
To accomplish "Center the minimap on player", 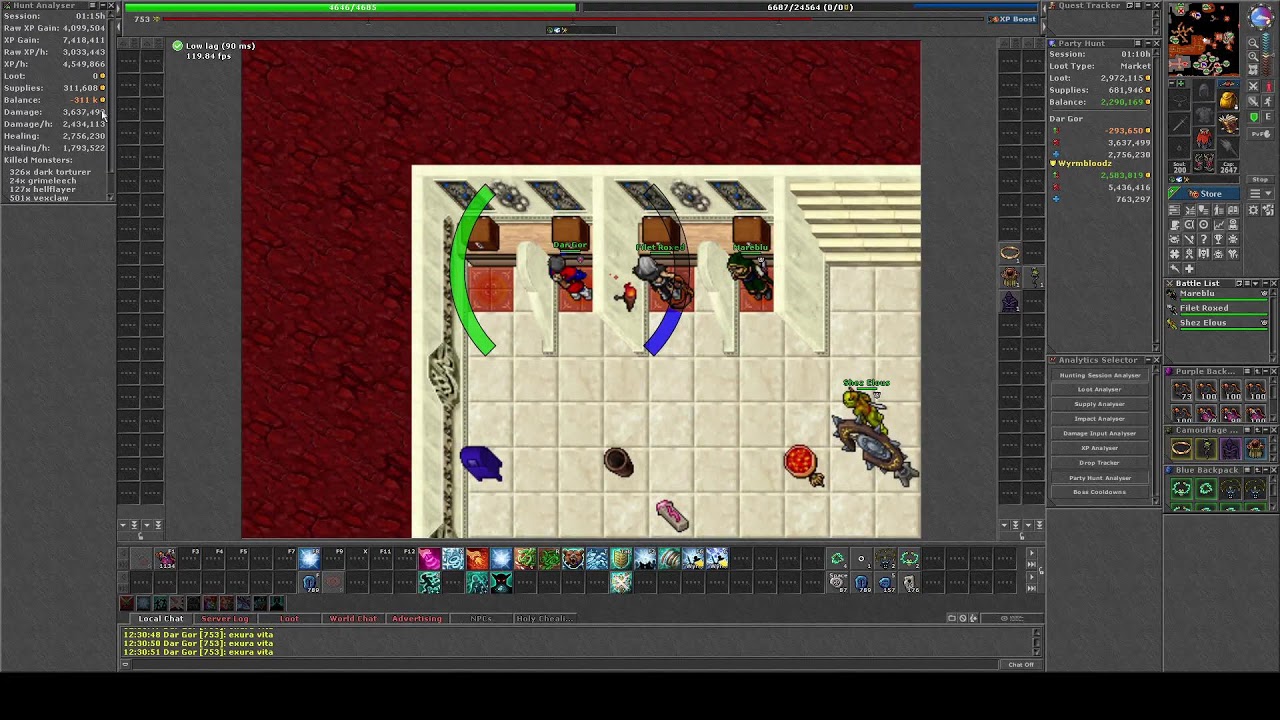I will click(1253, 70).
